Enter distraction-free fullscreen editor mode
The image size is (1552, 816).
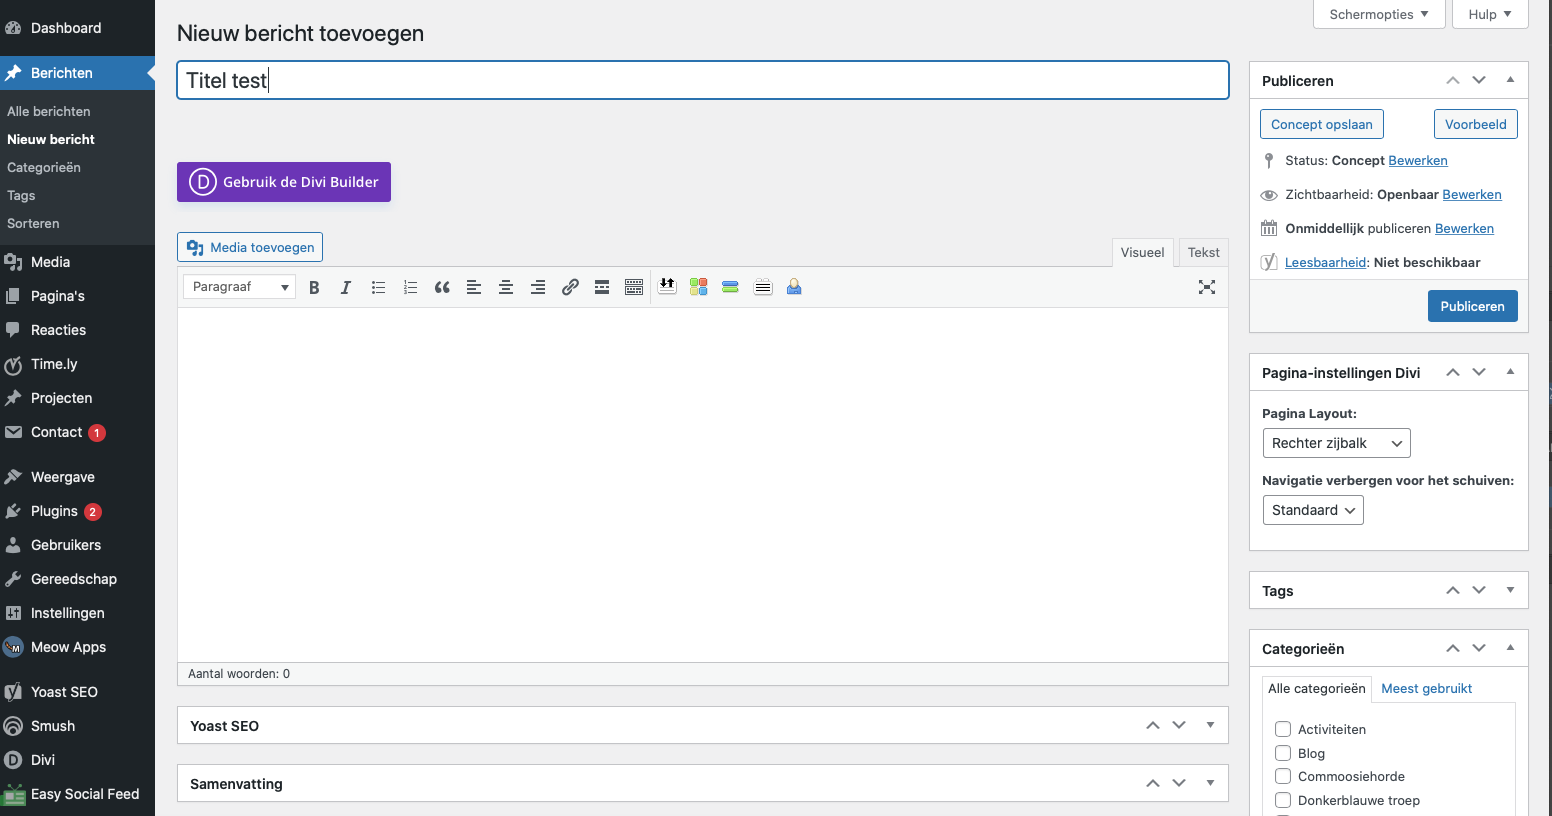tap(1207, 287)
